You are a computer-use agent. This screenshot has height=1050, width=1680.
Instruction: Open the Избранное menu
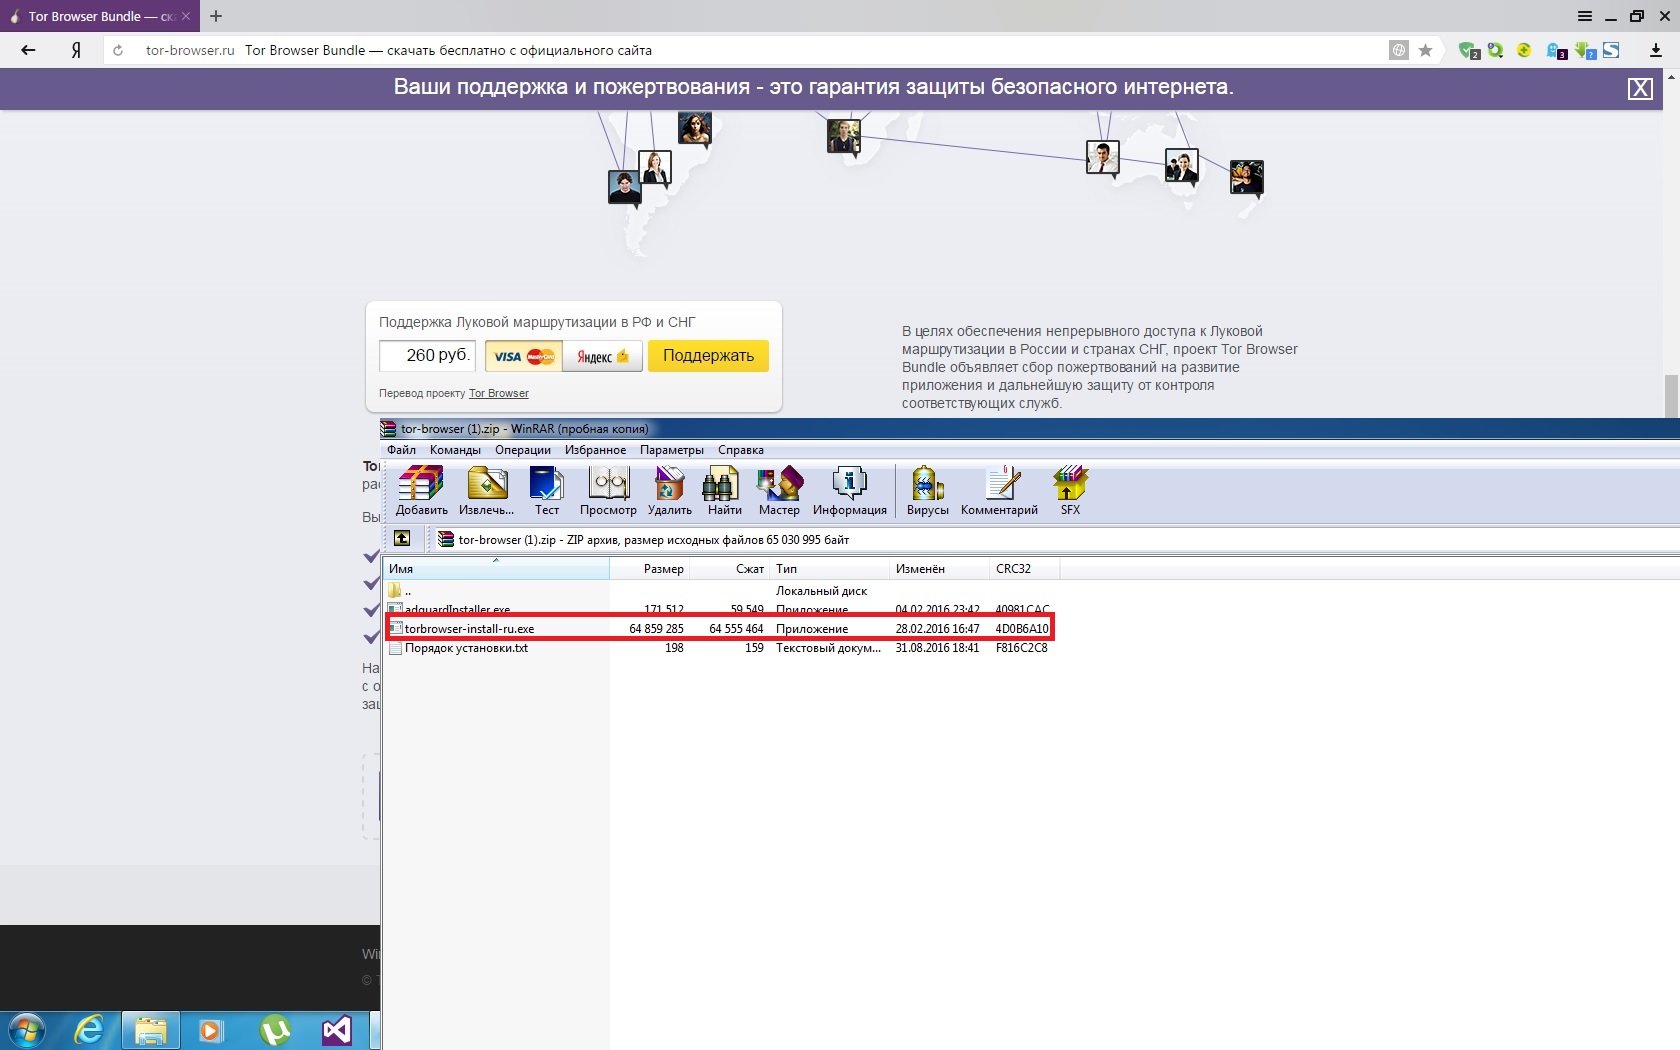595,450
